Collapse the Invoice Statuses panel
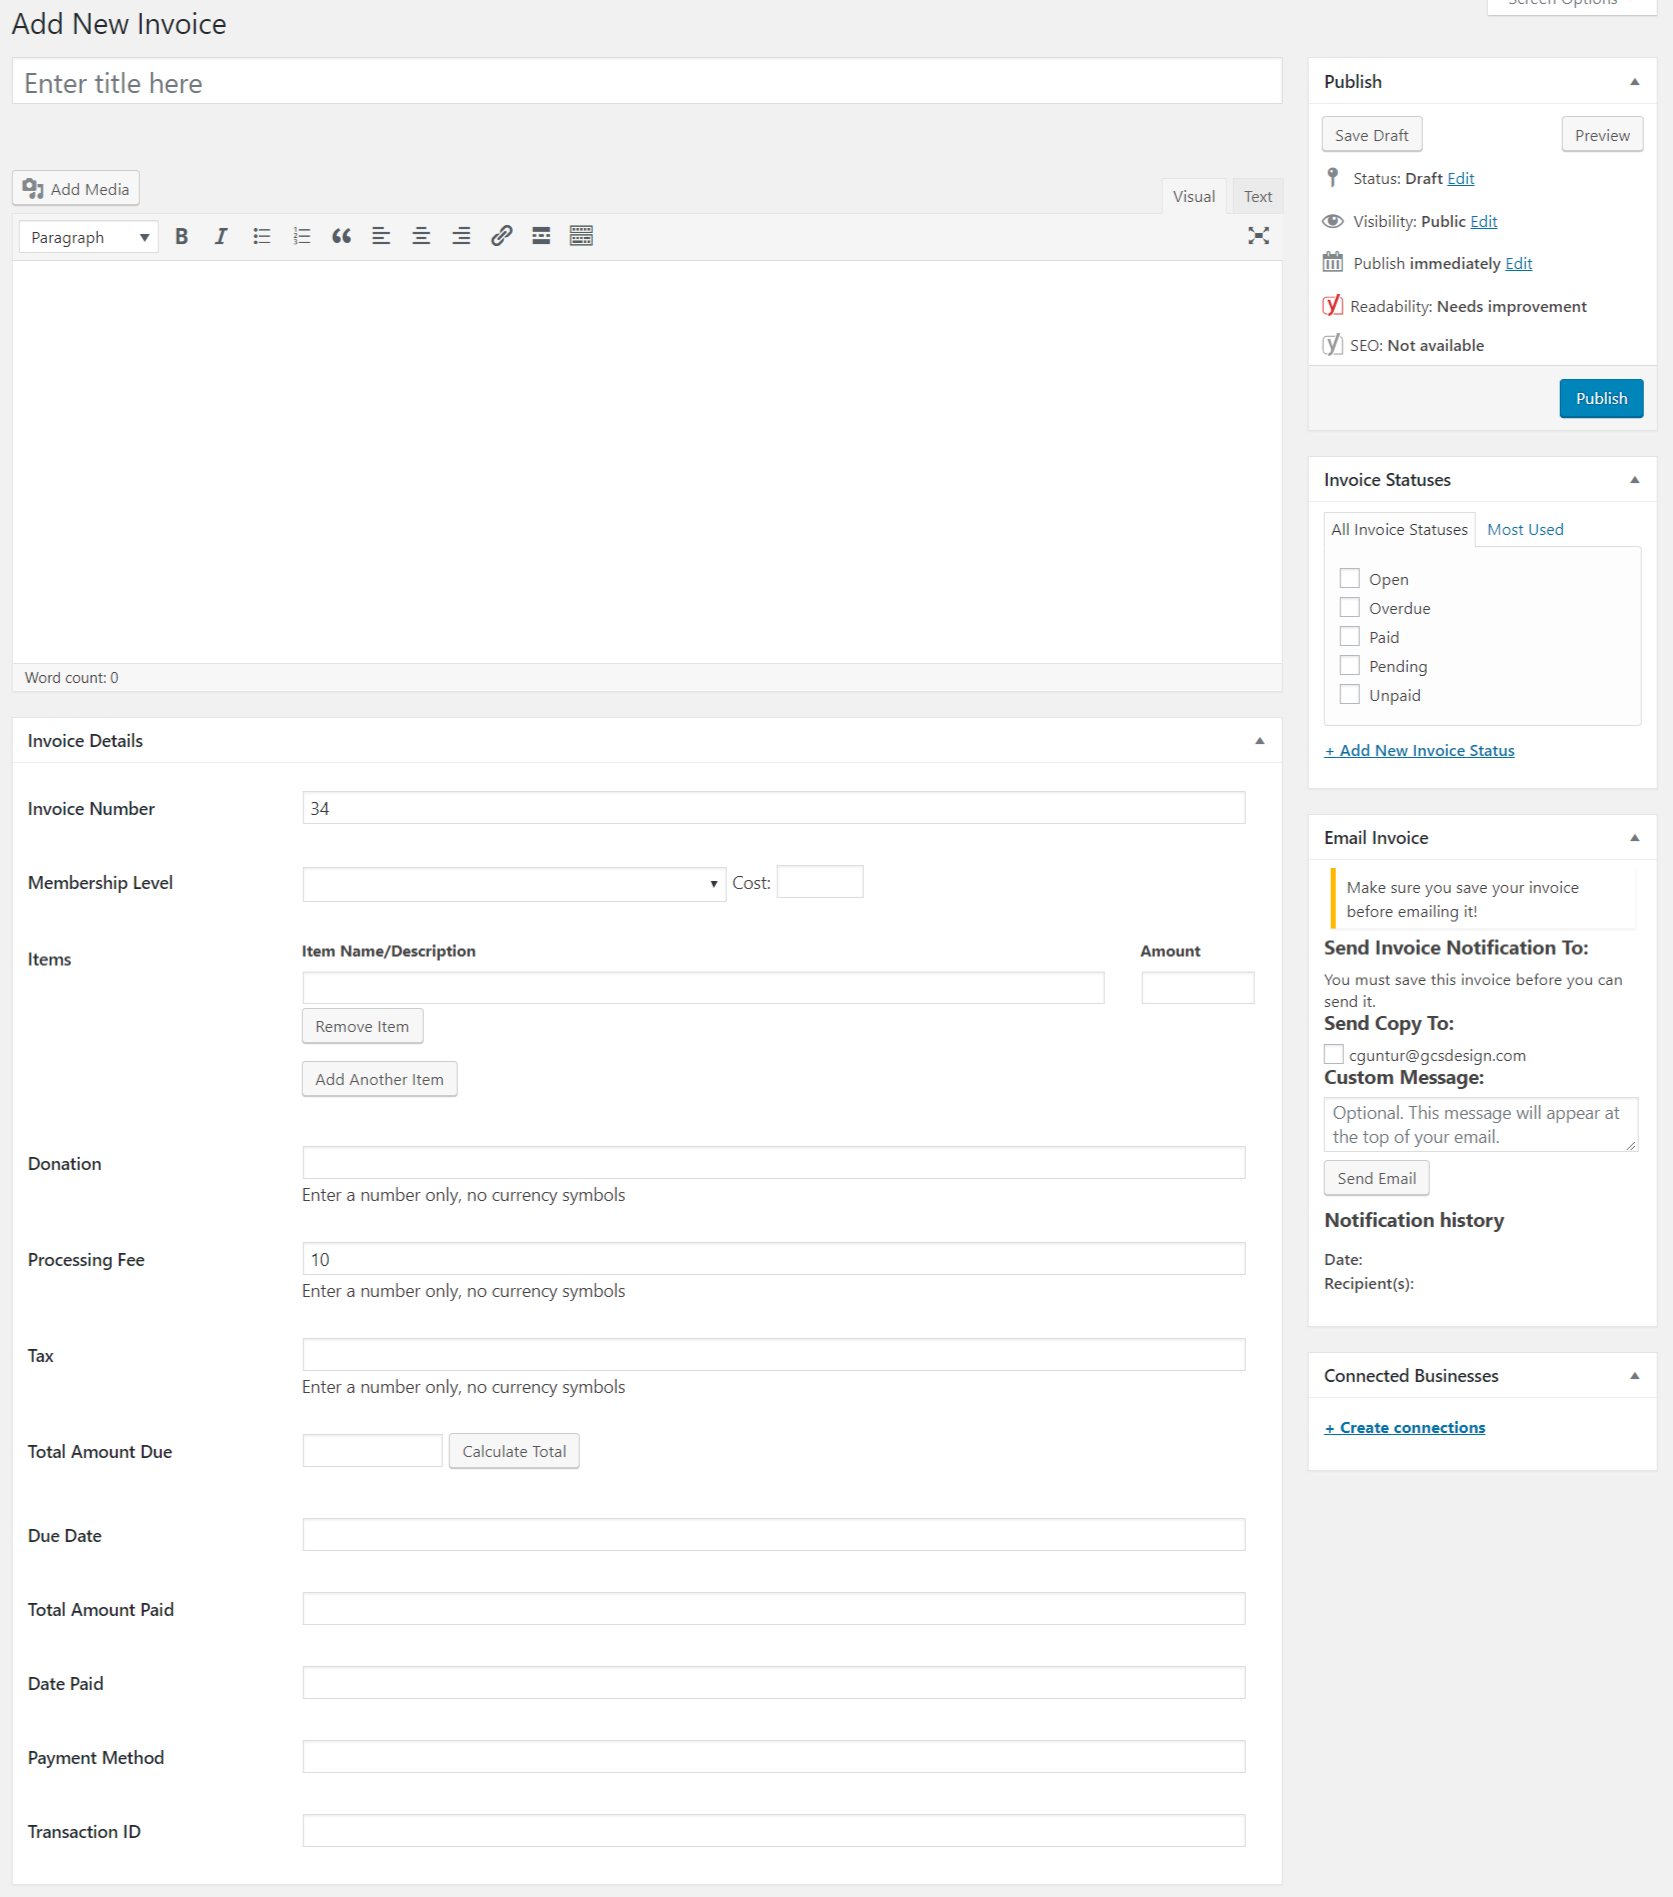1673x1897 pixels. (x=1635, y=480)
